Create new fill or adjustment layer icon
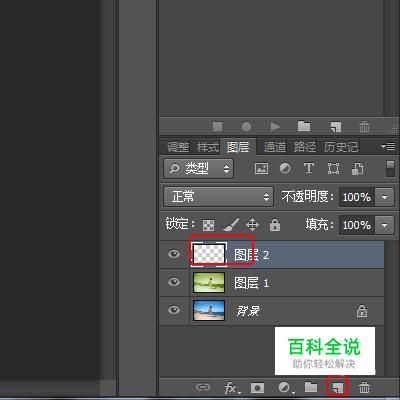Image resolution: width=400 pixels, height=400 pixels. (285, 388)
